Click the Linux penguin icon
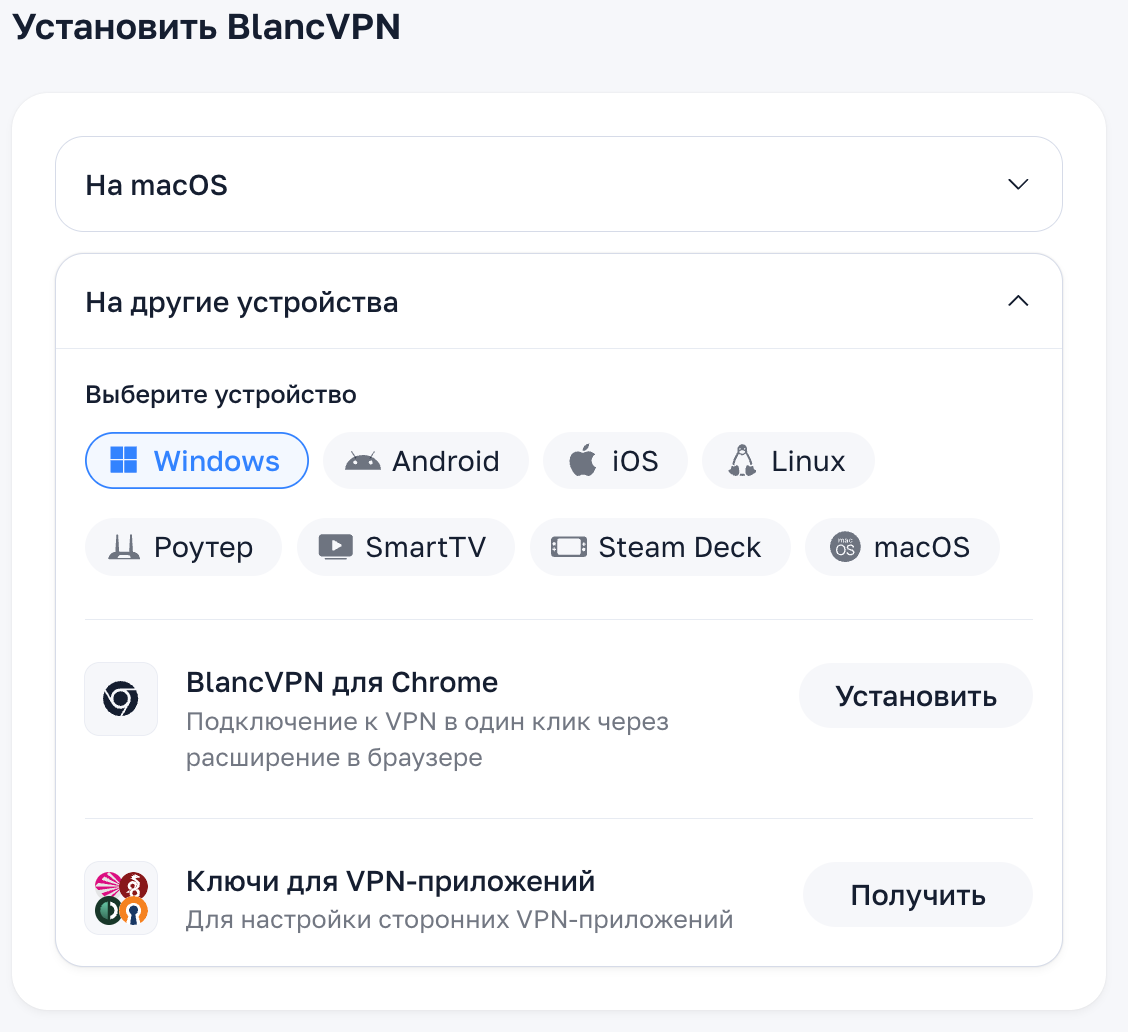The width and height of the screenshot is (1128, 1032). click(x=741, y=461)
